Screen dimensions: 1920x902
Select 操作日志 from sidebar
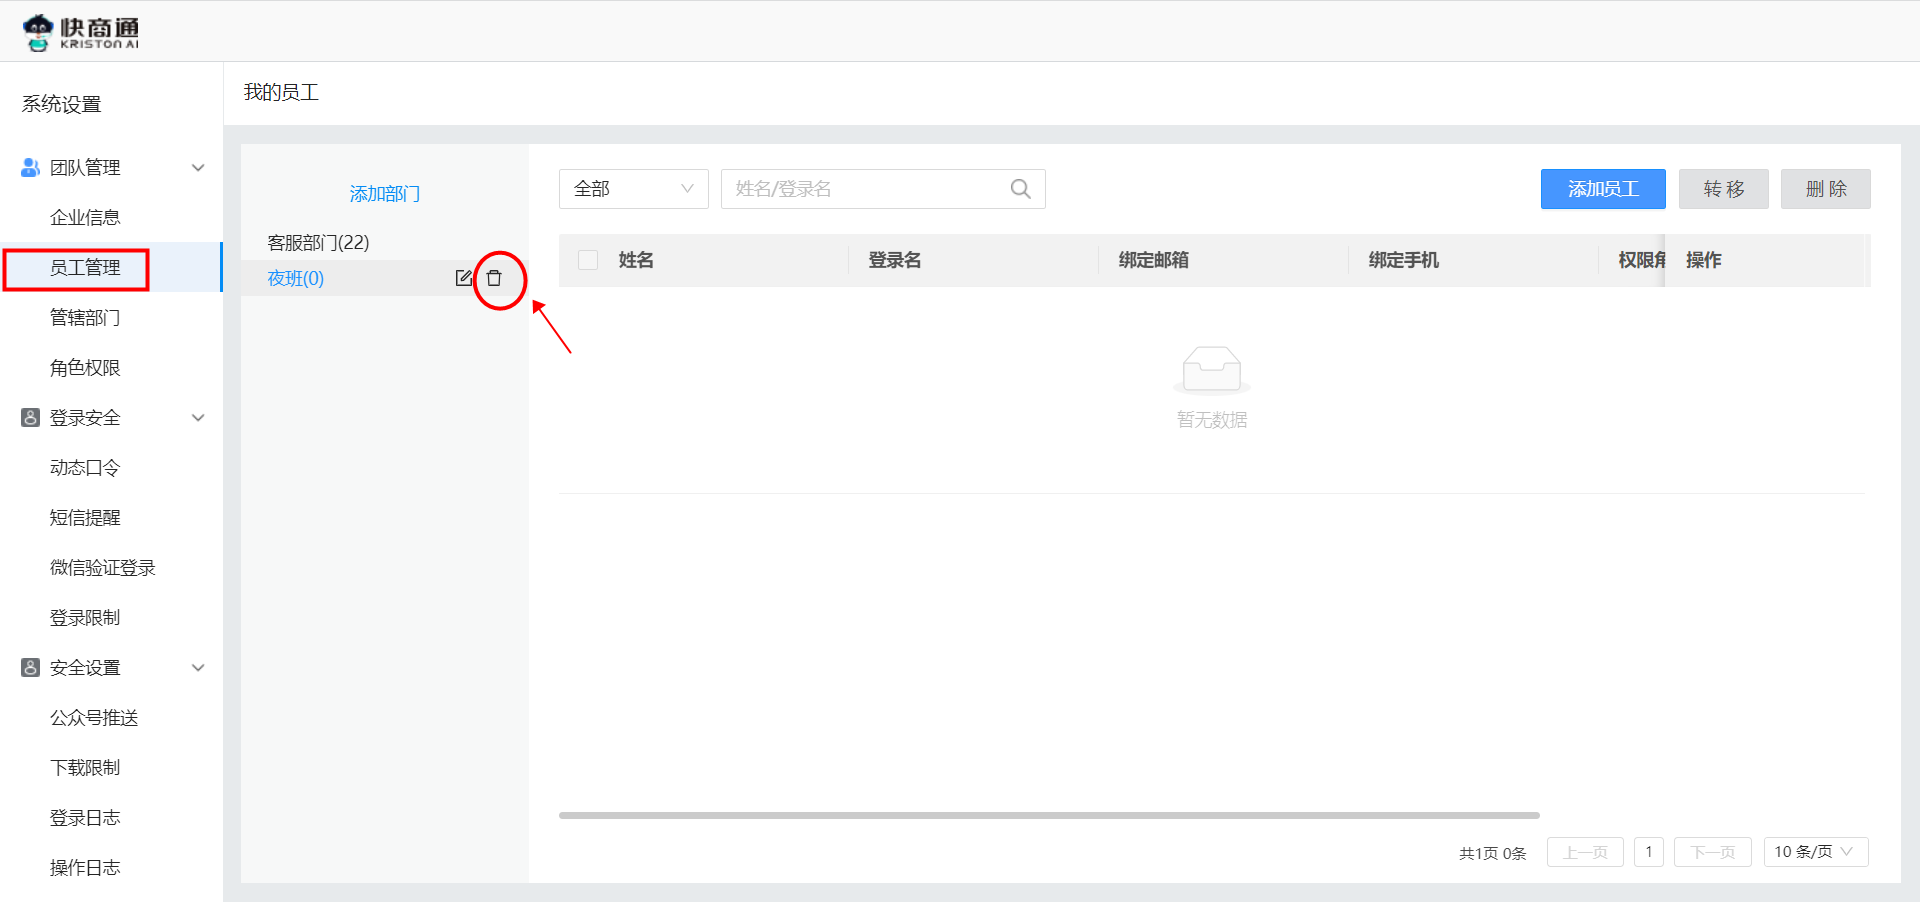[85, 868]
